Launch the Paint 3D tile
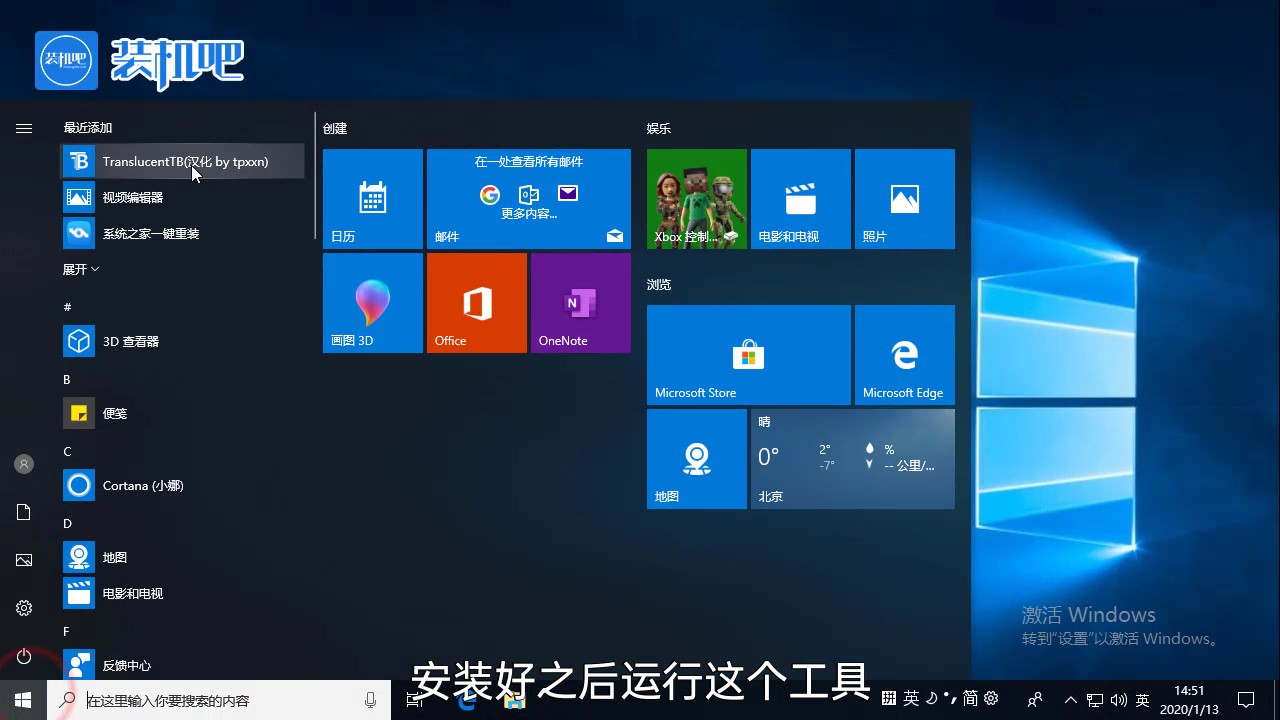The image size is (1280, 720). [372, 303]
